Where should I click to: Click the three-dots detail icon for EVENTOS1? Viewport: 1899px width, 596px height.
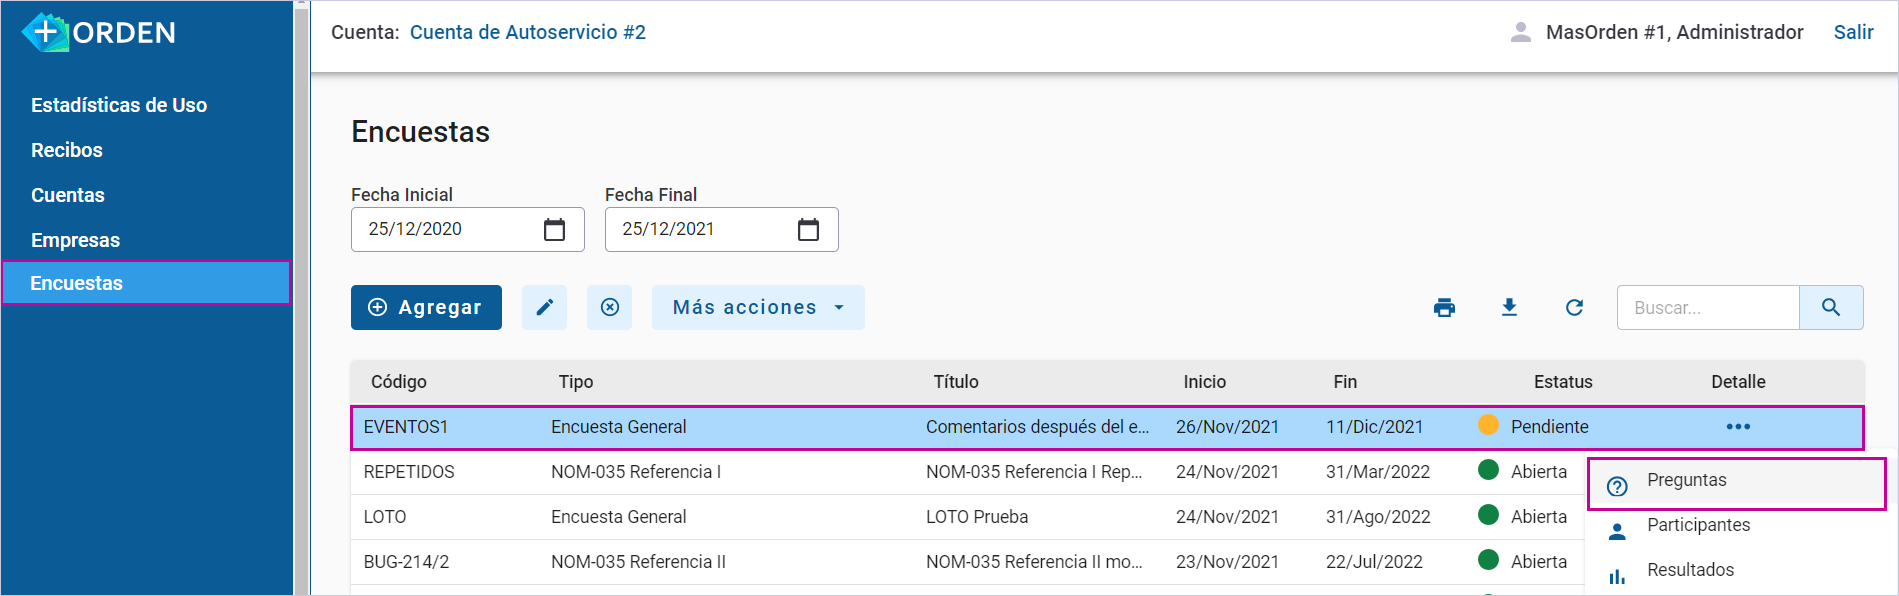pyautogui.click(x=1737, y=427)
